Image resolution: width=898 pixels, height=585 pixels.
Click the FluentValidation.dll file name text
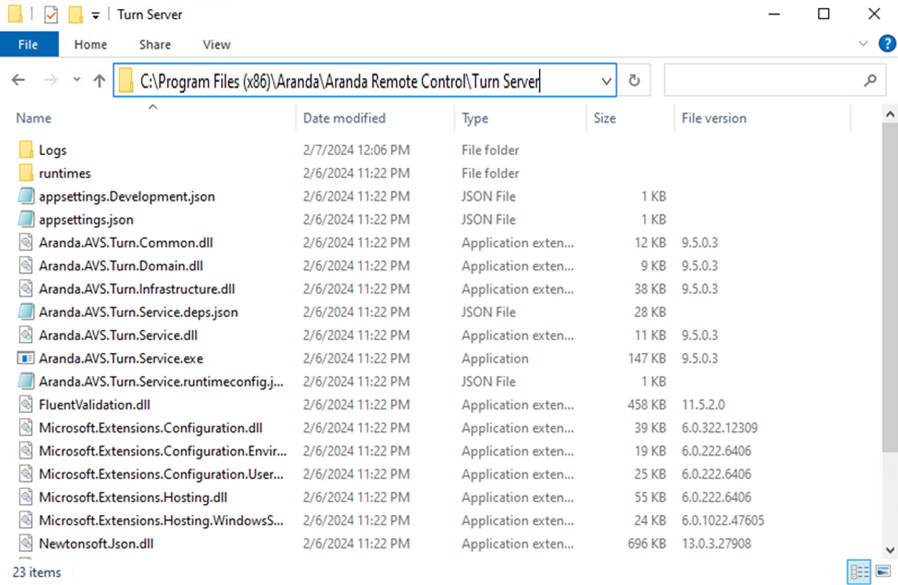pos(94,405)
